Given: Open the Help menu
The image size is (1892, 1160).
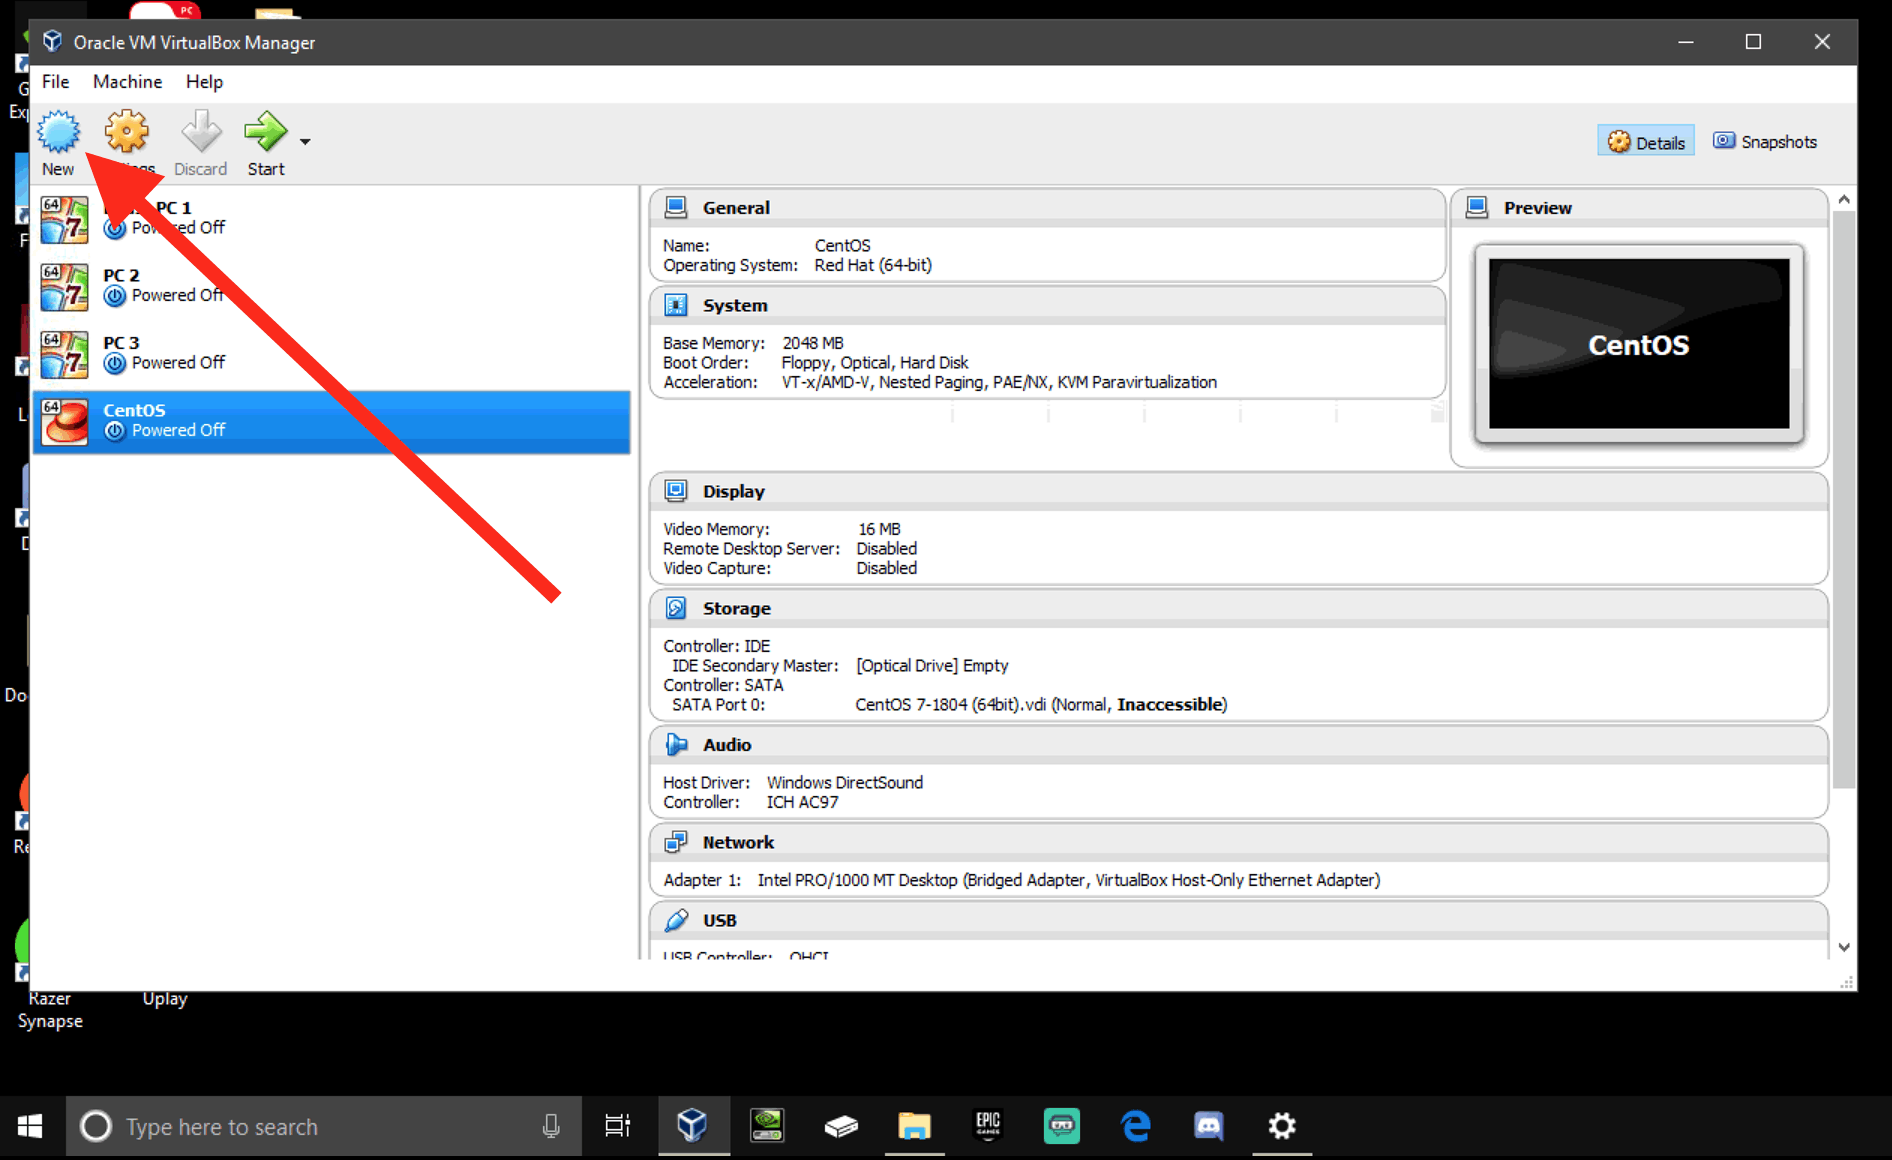Looking at the screenshot, I should pyautogui.click(x=204, y=82).
